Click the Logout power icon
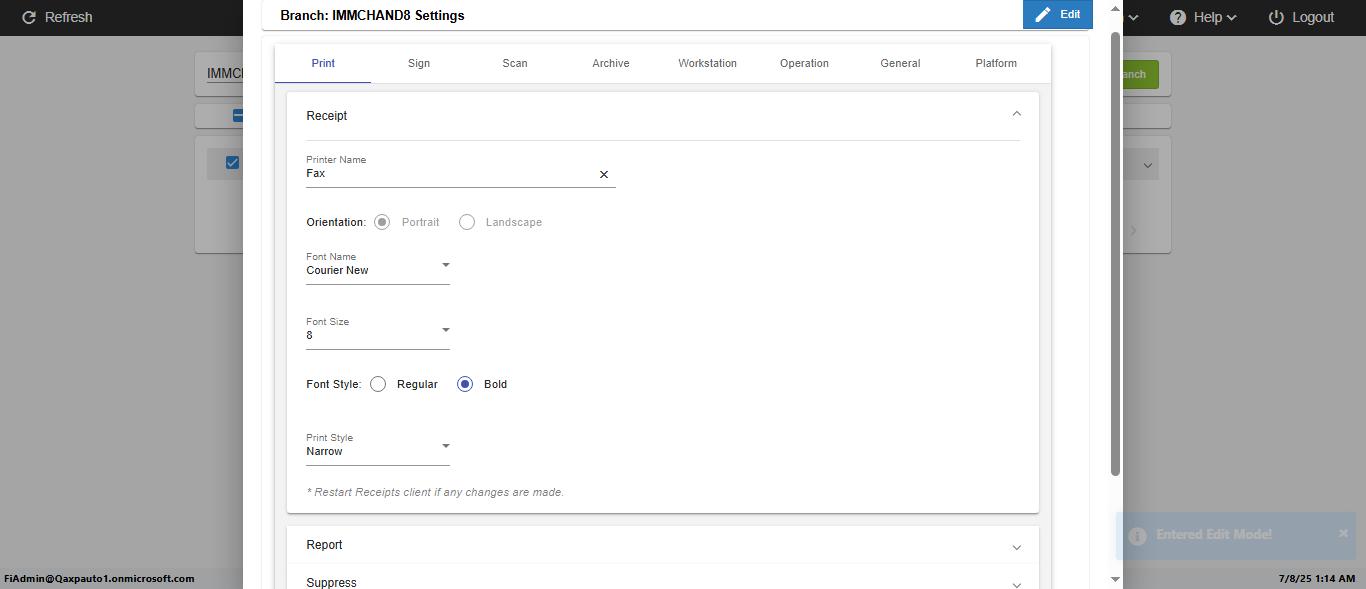This screenshot has width=1366, height=589. [1276, 17]
